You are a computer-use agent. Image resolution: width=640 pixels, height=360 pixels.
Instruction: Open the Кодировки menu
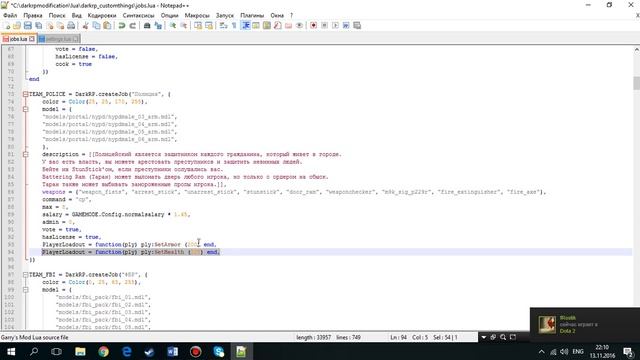pos(102,15)
